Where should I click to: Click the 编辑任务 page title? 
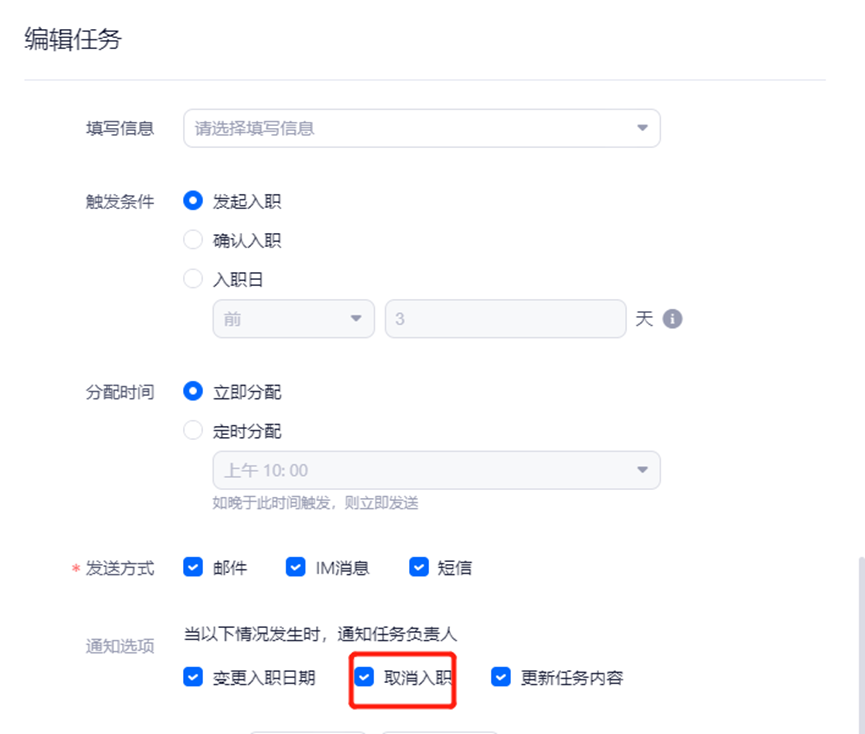pyautogui.click(x=73, y=39)
